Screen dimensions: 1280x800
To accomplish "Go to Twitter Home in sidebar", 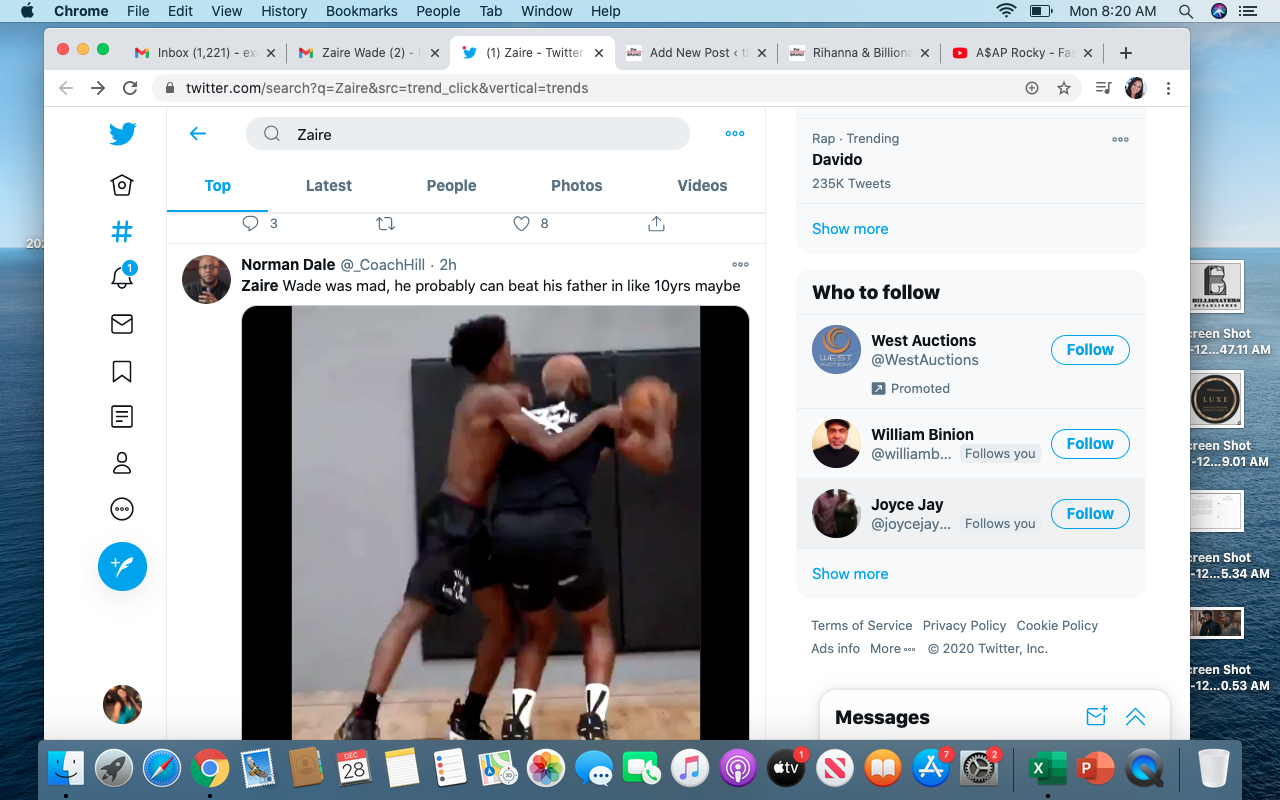I will 122,185.
